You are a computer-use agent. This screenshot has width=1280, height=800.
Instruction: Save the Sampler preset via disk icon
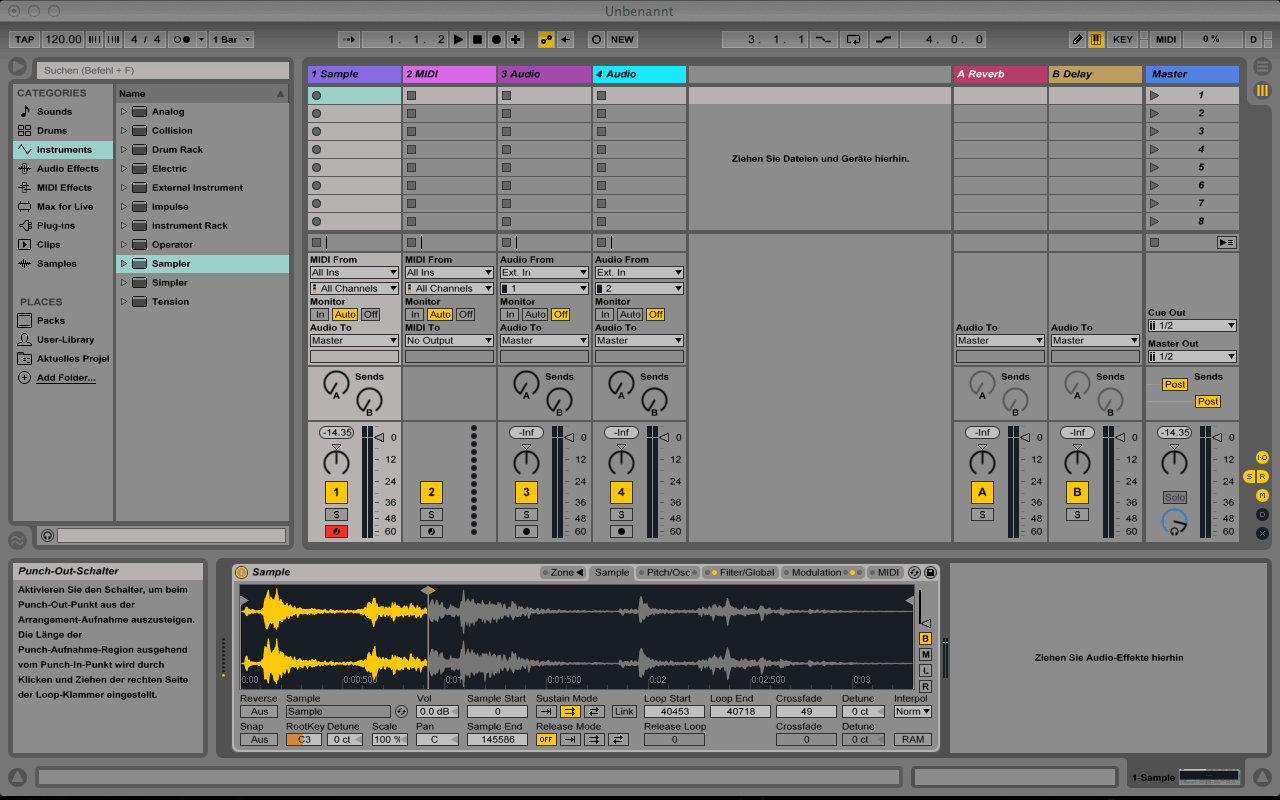click(930, 572)
